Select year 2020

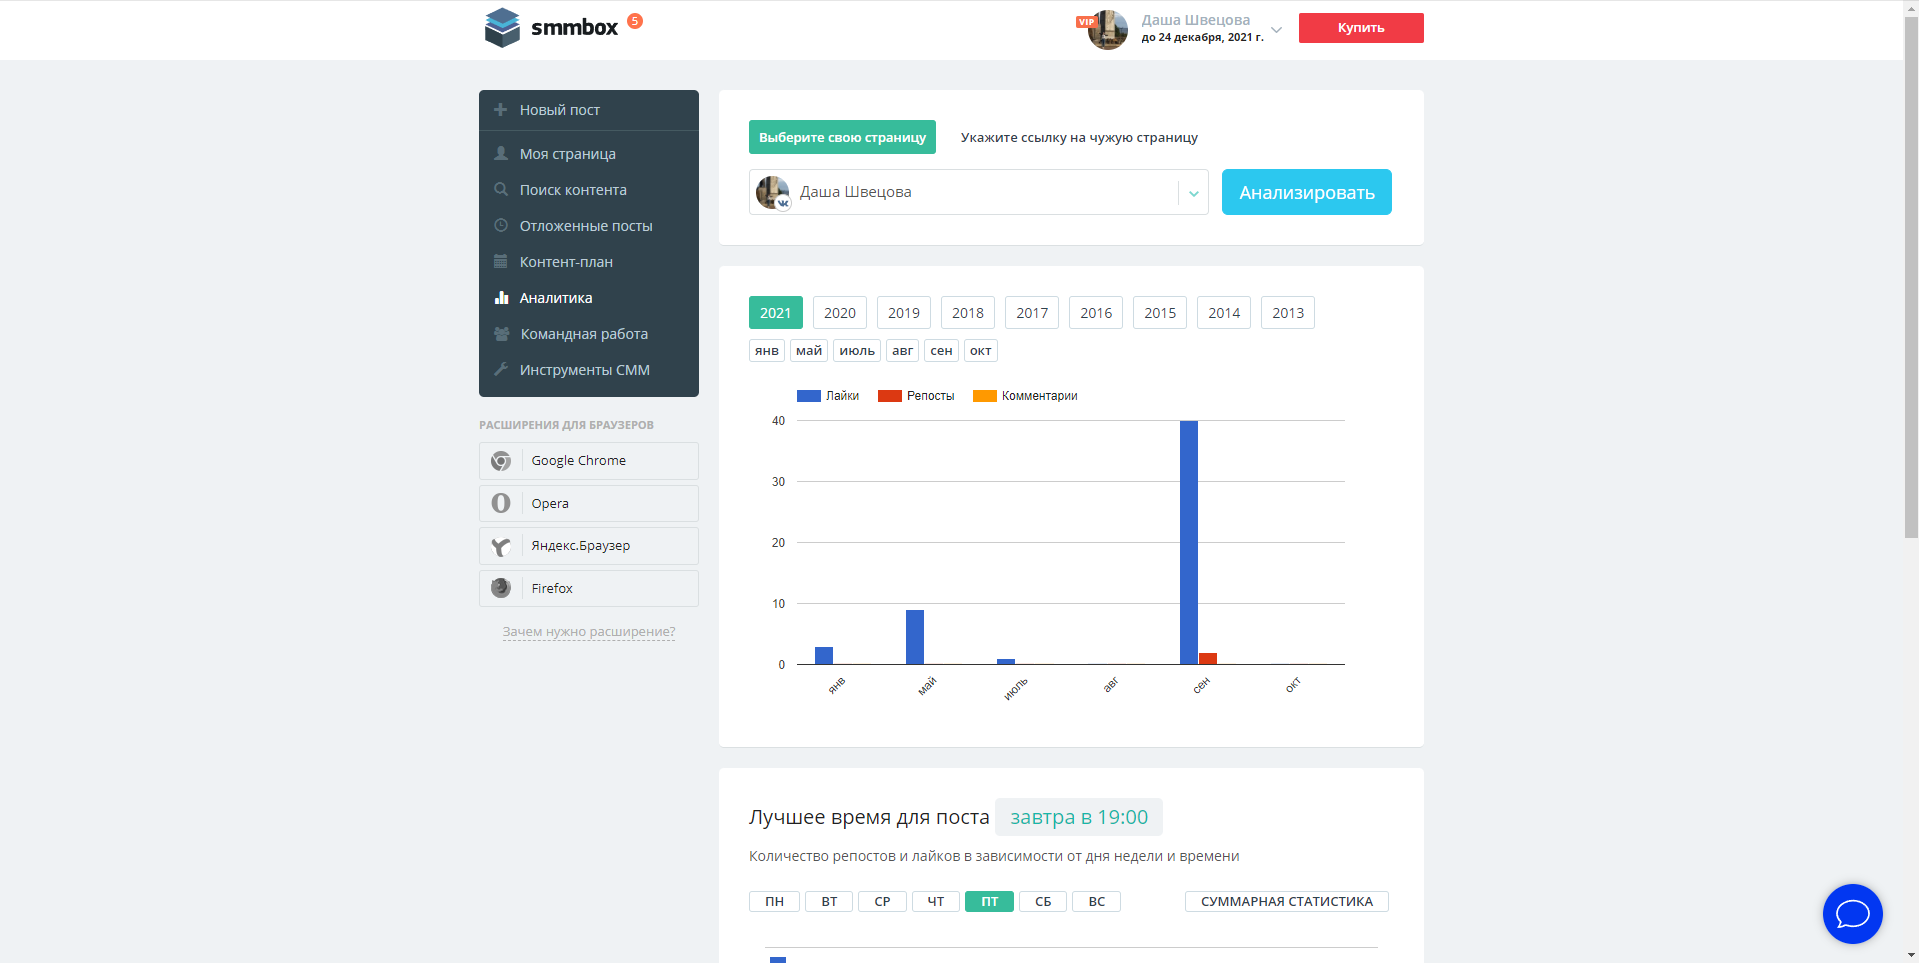[839, 313]
